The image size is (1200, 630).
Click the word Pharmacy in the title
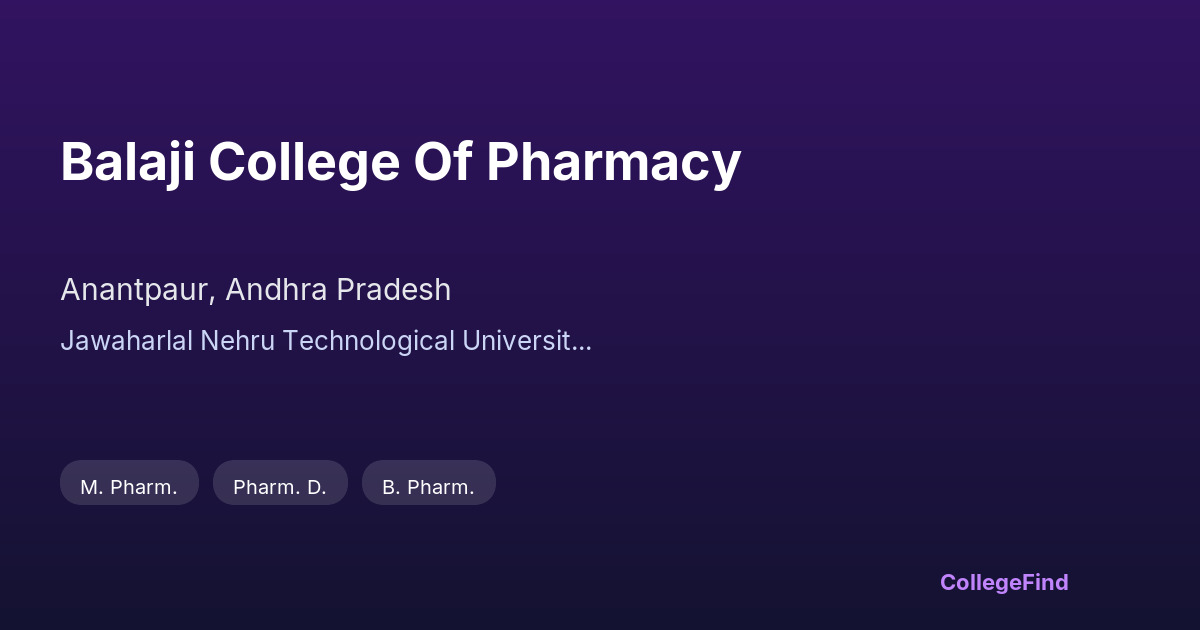click(613, 162)
